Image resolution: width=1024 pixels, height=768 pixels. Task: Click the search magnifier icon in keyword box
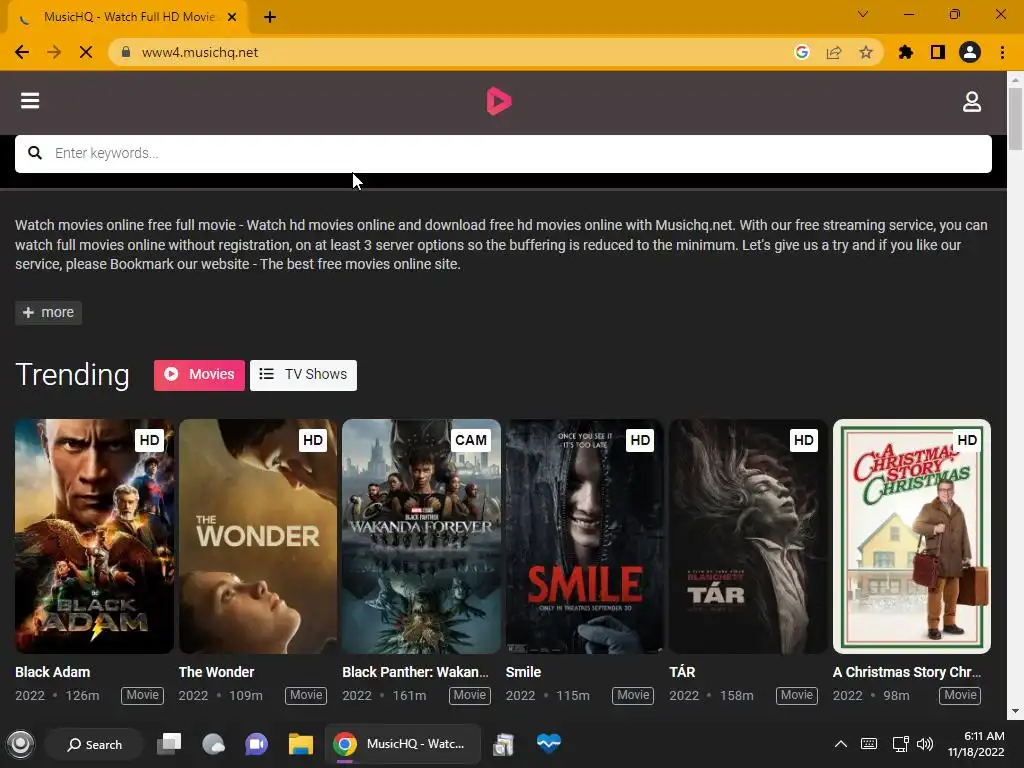35,153
